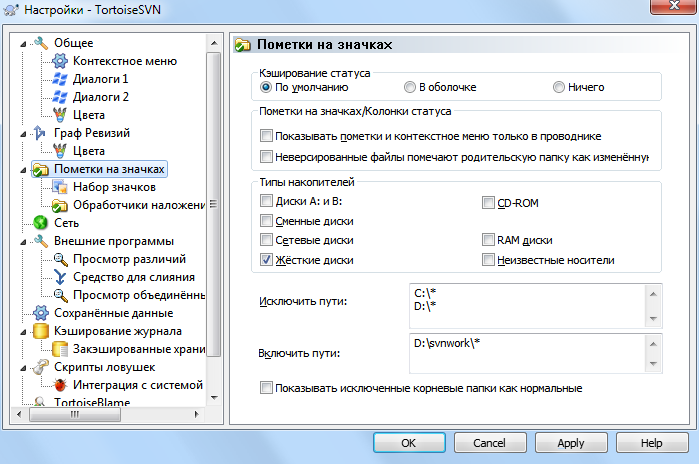This screenshot has height=464, width=699.
Task: Check the Сетевые диски checkbox
Action: [x=266, y=240]
